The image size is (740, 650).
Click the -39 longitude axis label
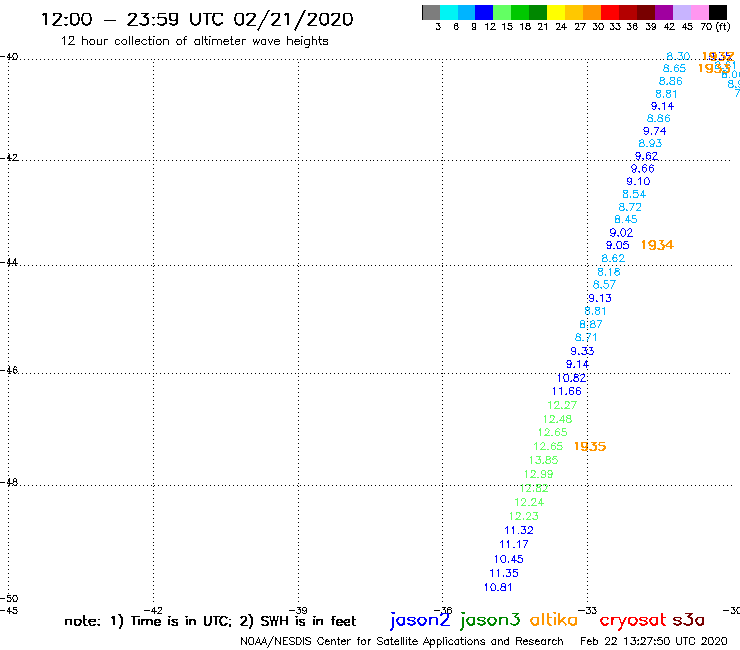coord(298,611)
